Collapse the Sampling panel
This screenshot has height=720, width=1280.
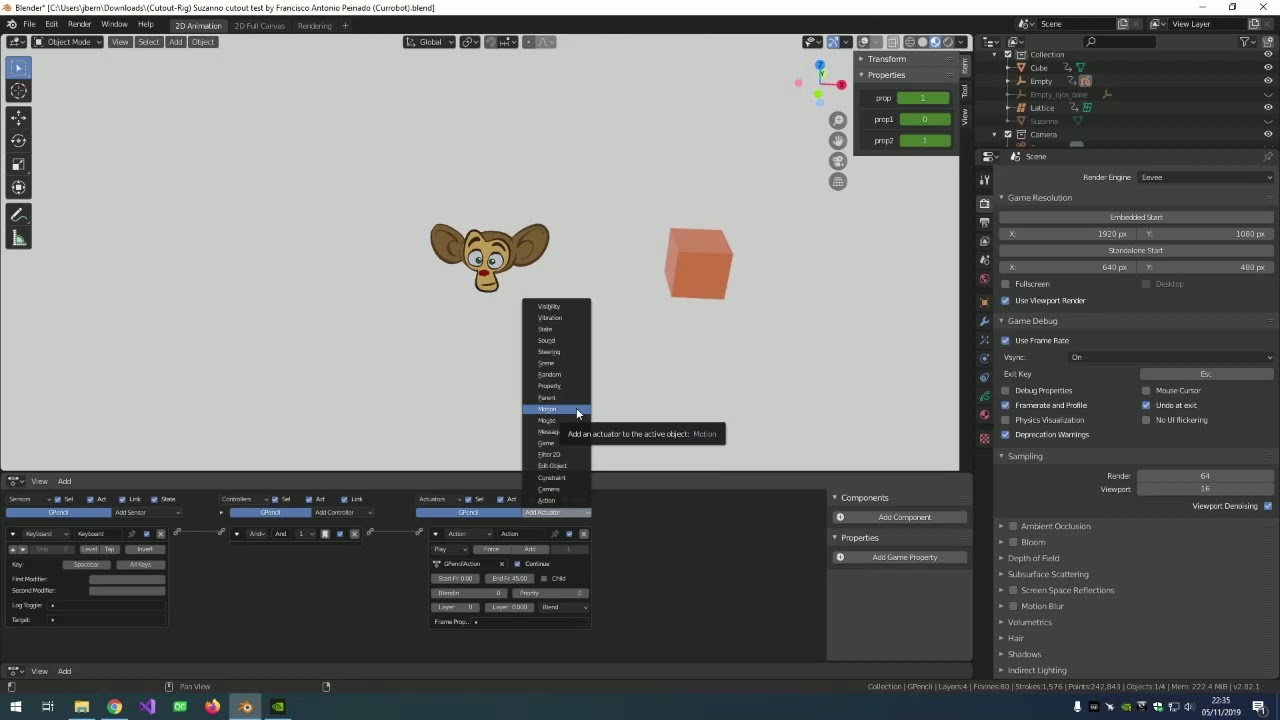pyautogui.click(x=1001, y=456)
